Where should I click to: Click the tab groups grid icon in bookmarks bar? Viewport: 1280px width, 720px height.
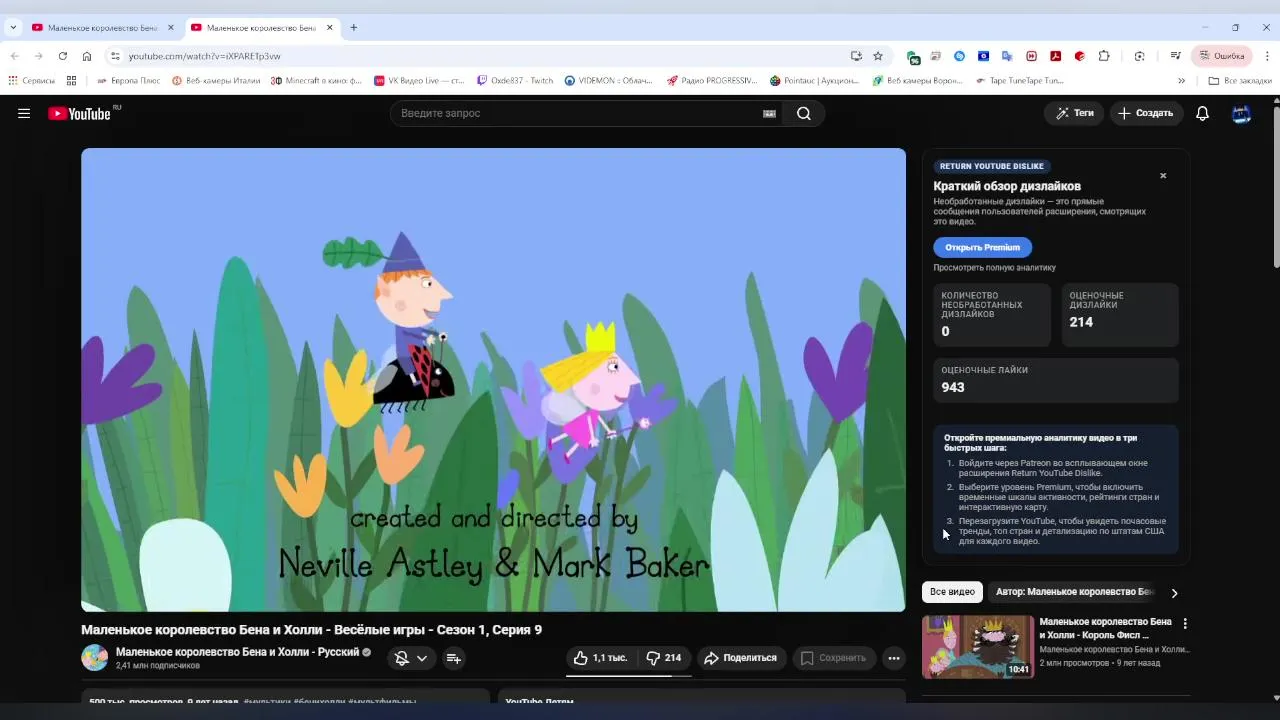71,81
